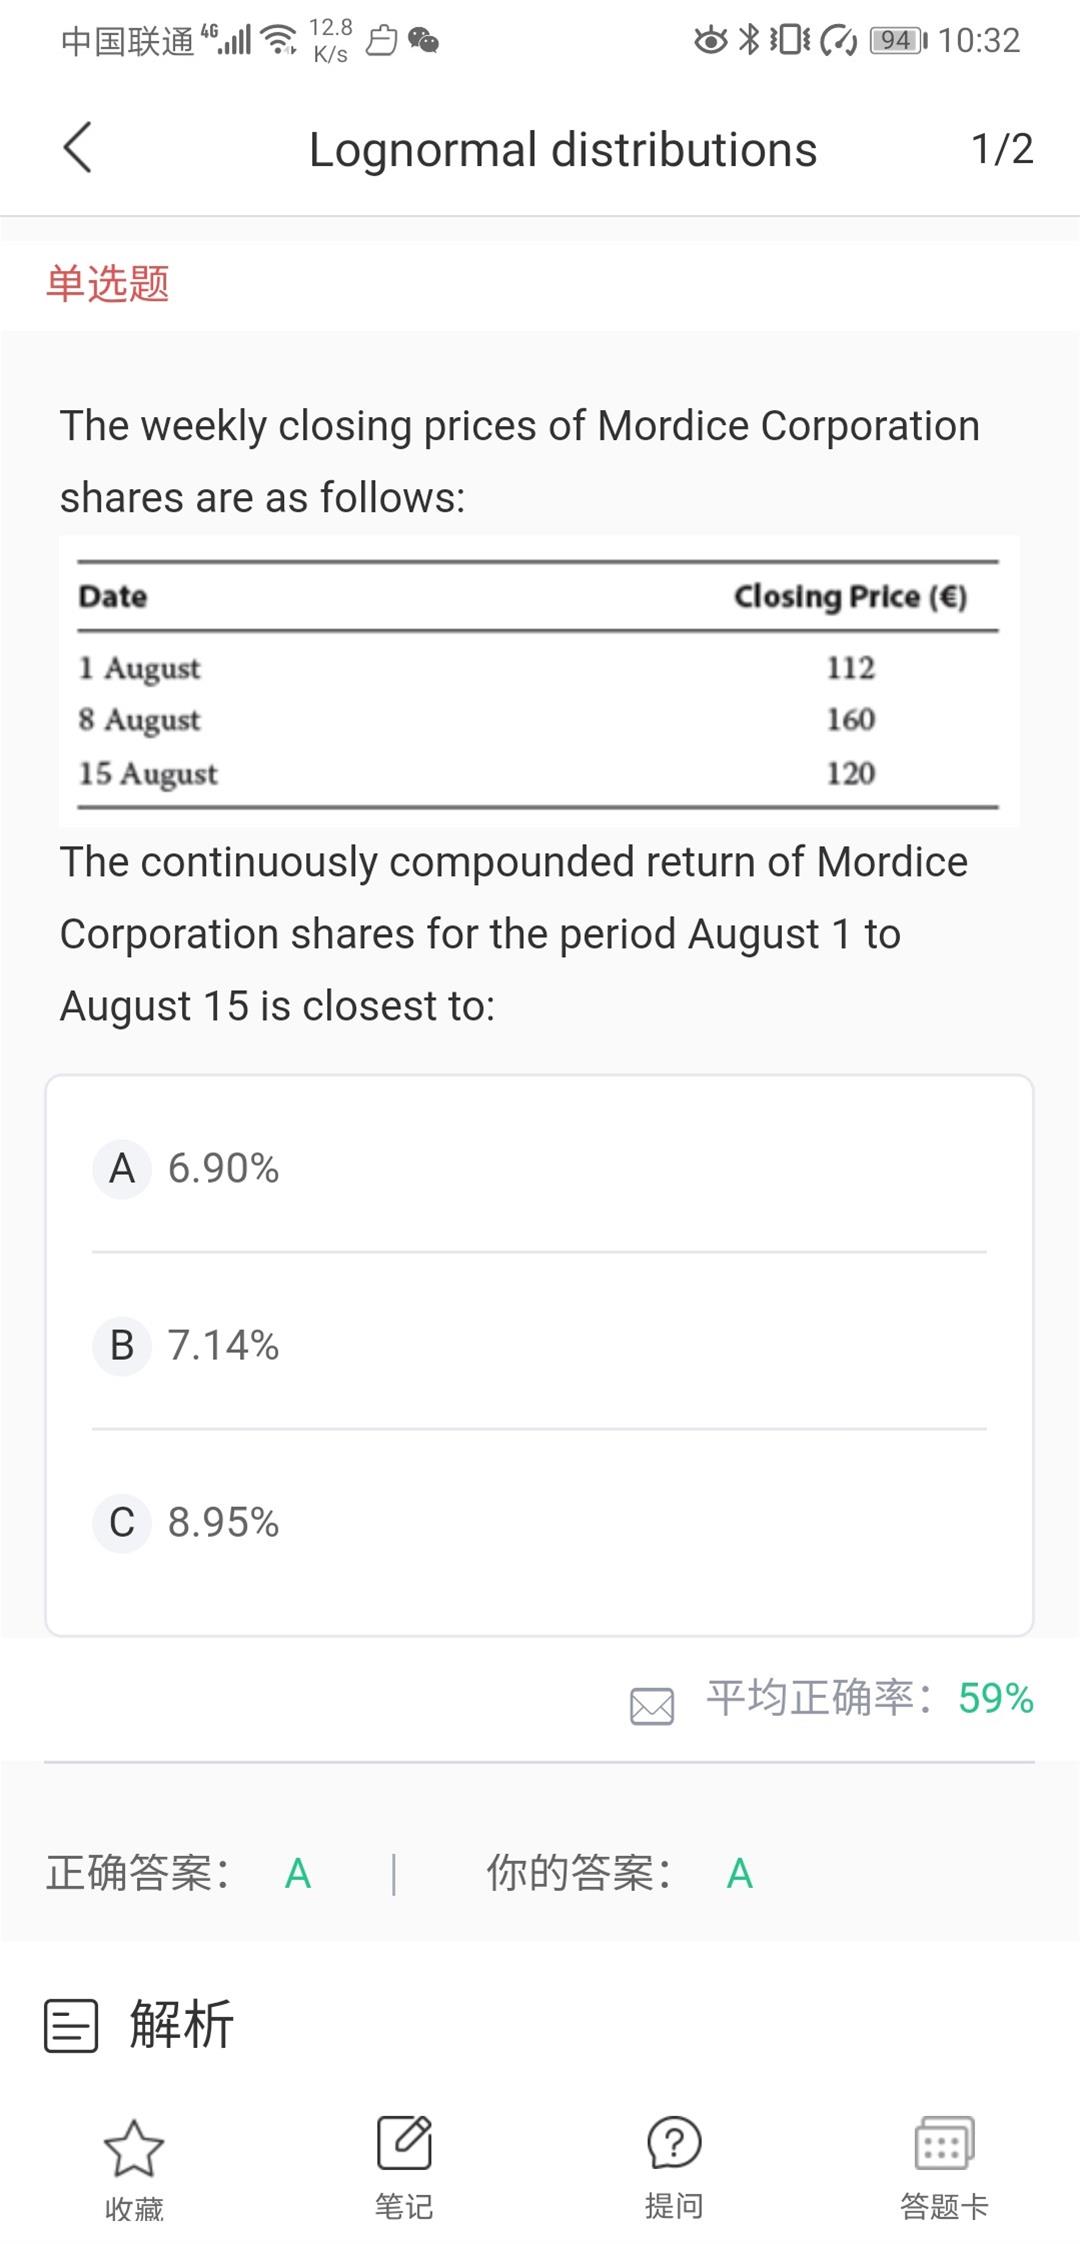1080x2244 pixels.
Task: Tap the question mark ask icon
Action: tap(674, 2142)
